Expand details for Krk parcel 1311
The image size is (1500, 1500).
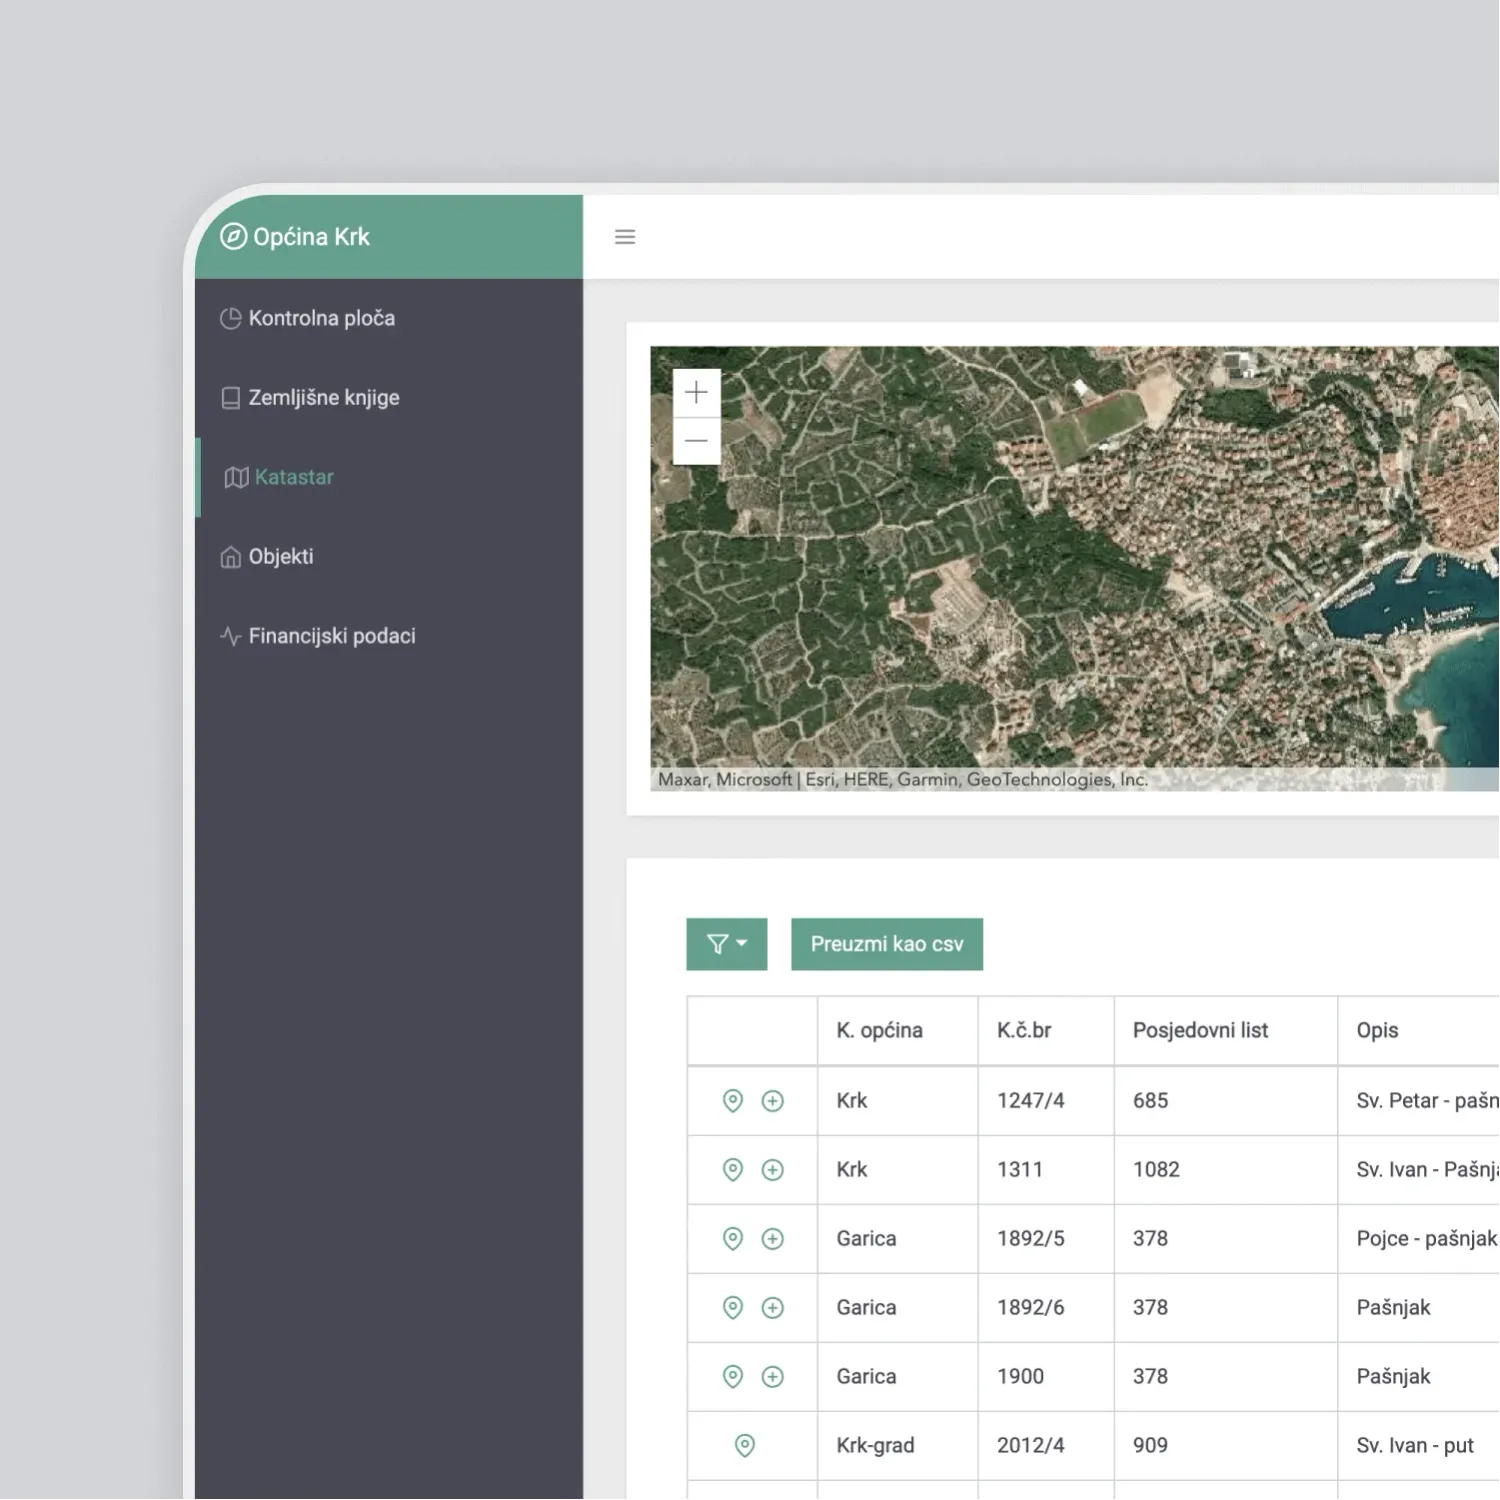point(771,1169)
